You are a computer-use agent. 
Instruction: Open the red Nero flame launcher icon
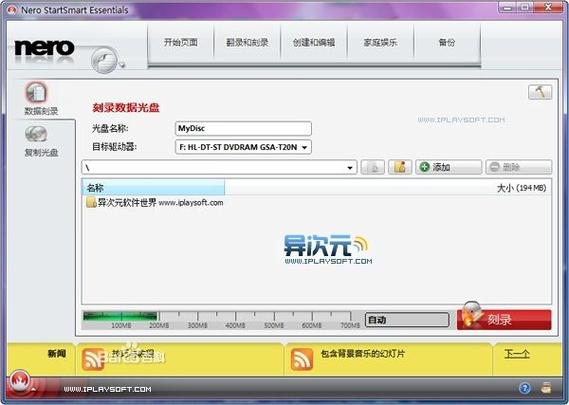pos(20,381)
